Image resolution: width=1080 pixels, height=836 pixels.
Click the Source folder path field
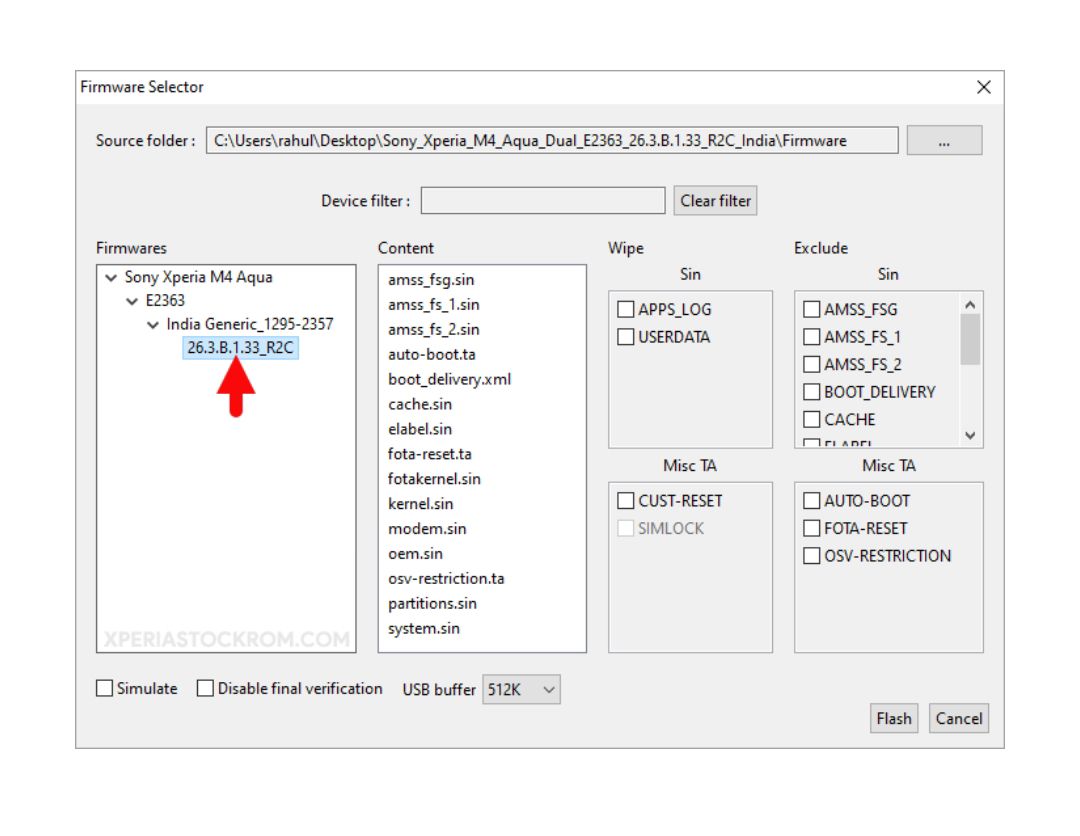pos(552,140)
